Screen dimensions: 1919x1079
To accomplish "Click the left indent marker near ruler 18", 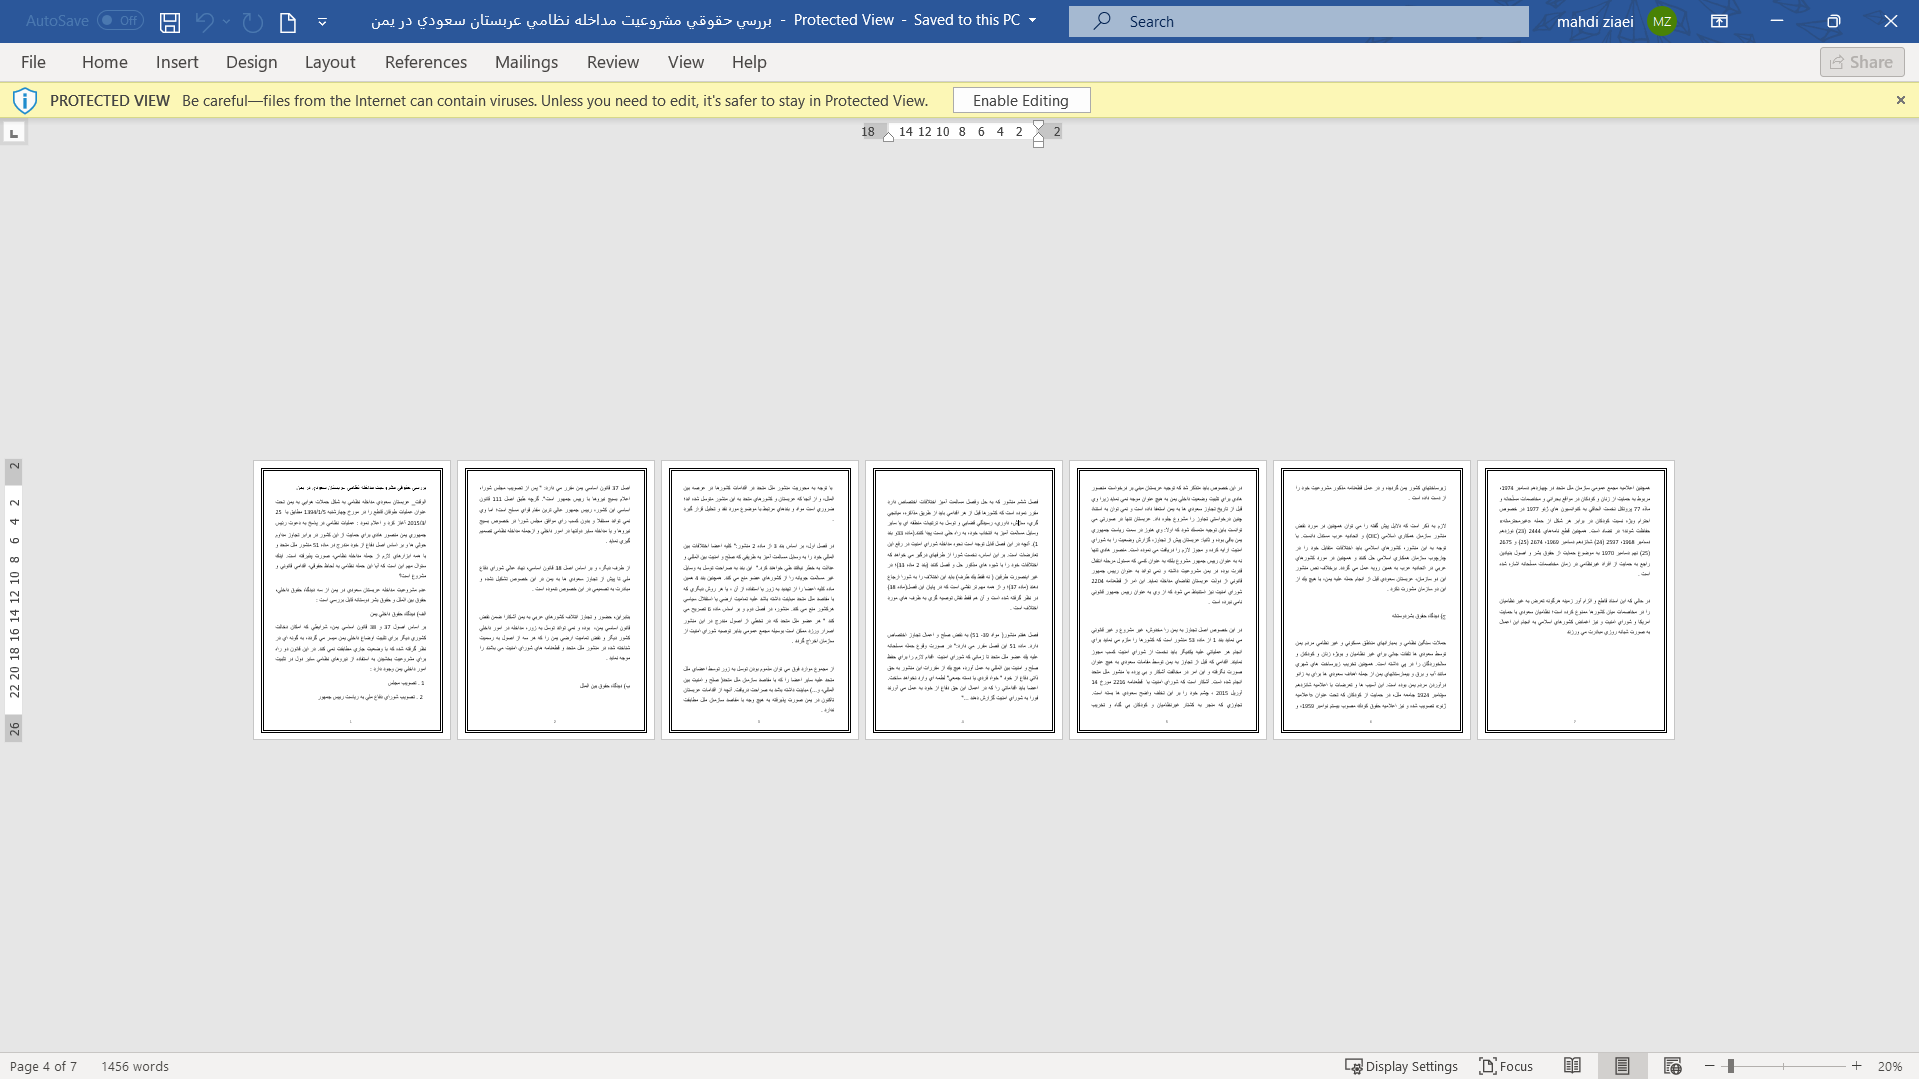I will (888, 136).
